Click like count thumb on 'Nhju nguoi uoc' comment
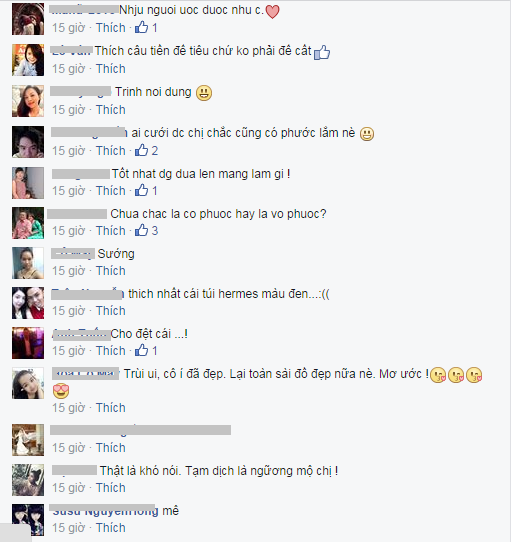The width and height of the screenshot is (511, 542). coord(141,27)
